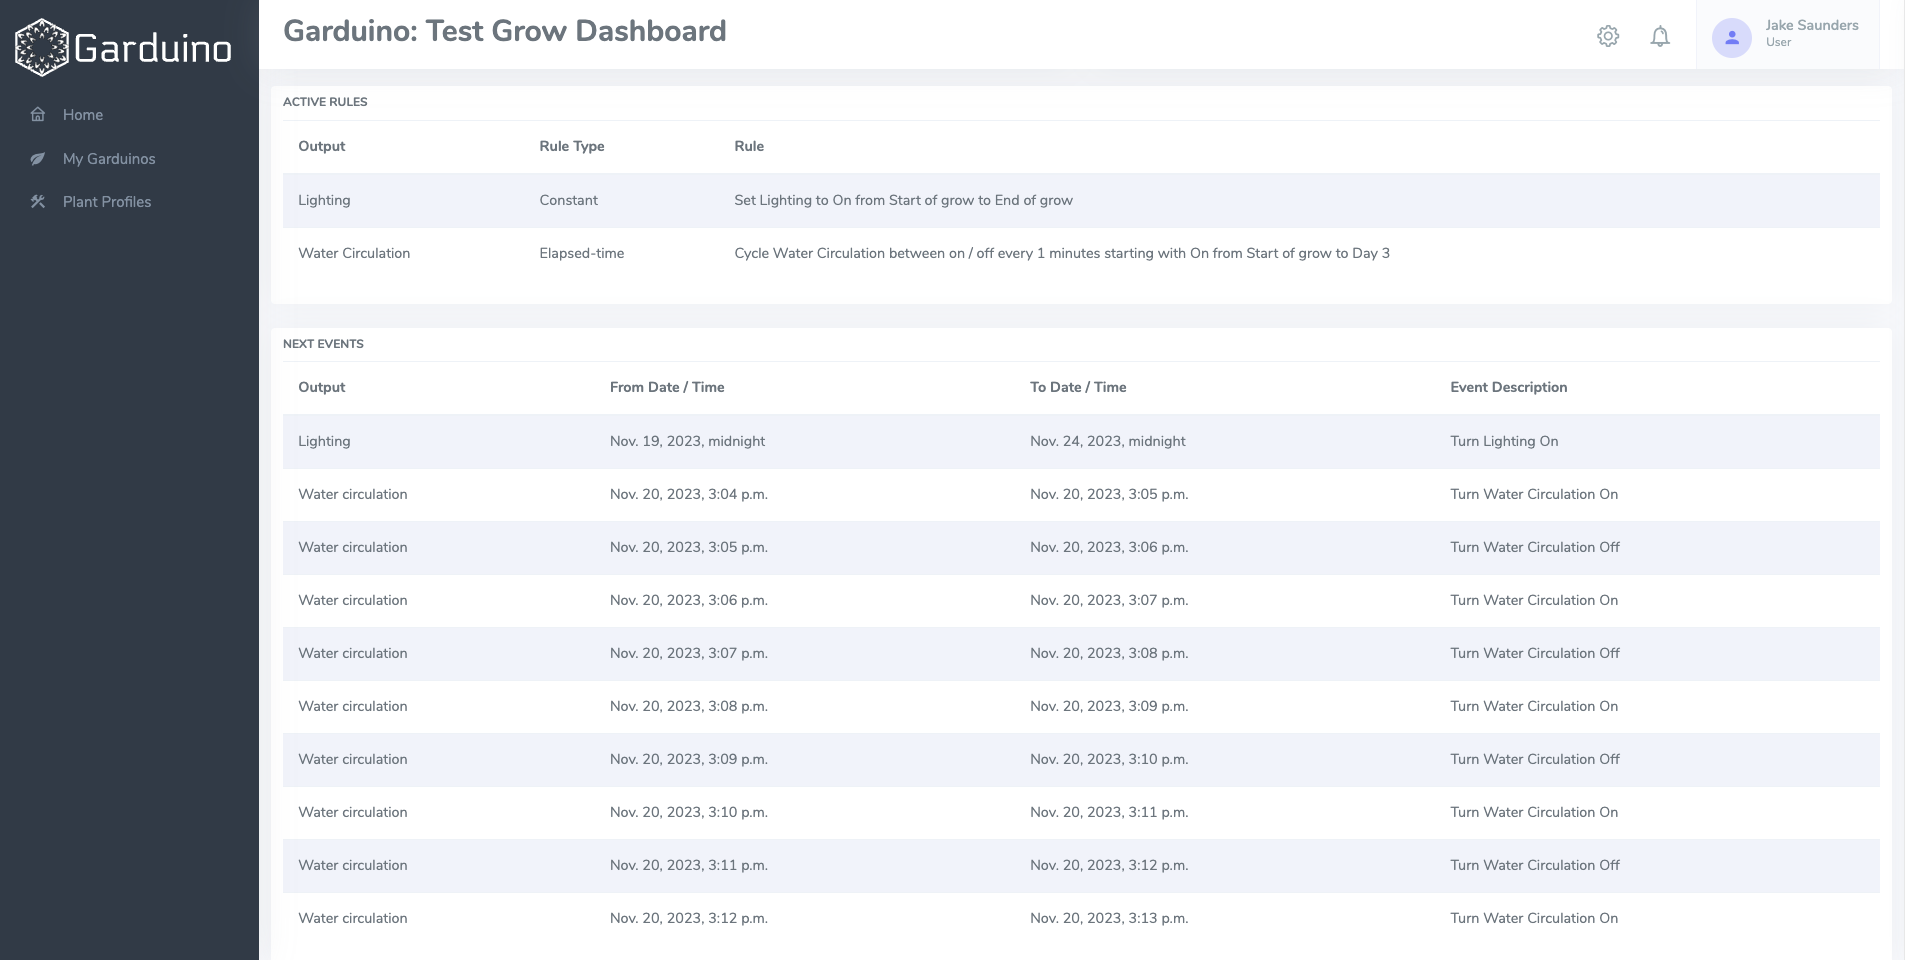Open Plant Profiles page
The width and height of the screenshot is (1905, 960).
click(107, 202)
